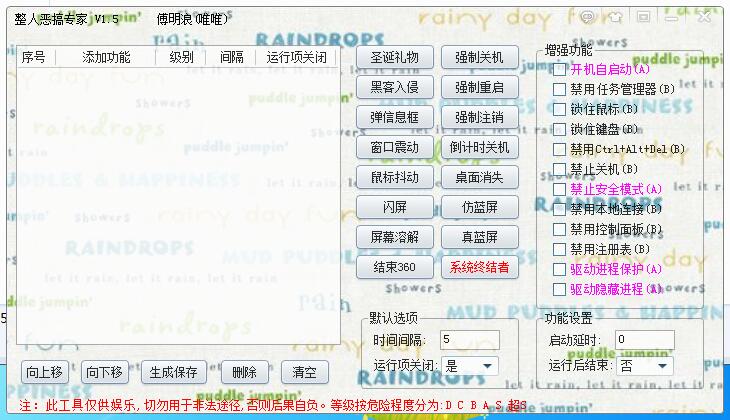This screenshot has height=420, width=730.
Task: Add the 圣诞礼物 prank
Action: pos(395,57)
